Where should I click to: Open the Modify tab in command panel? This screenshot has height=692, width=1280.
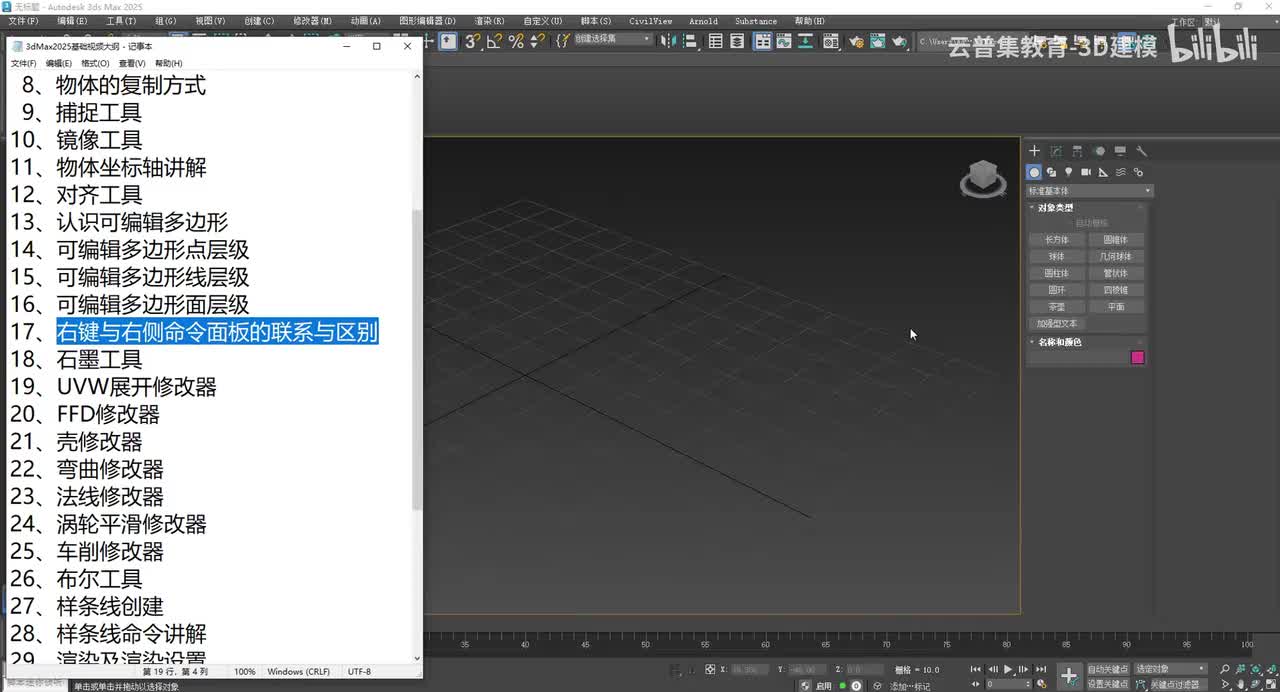pos(1056,151)
